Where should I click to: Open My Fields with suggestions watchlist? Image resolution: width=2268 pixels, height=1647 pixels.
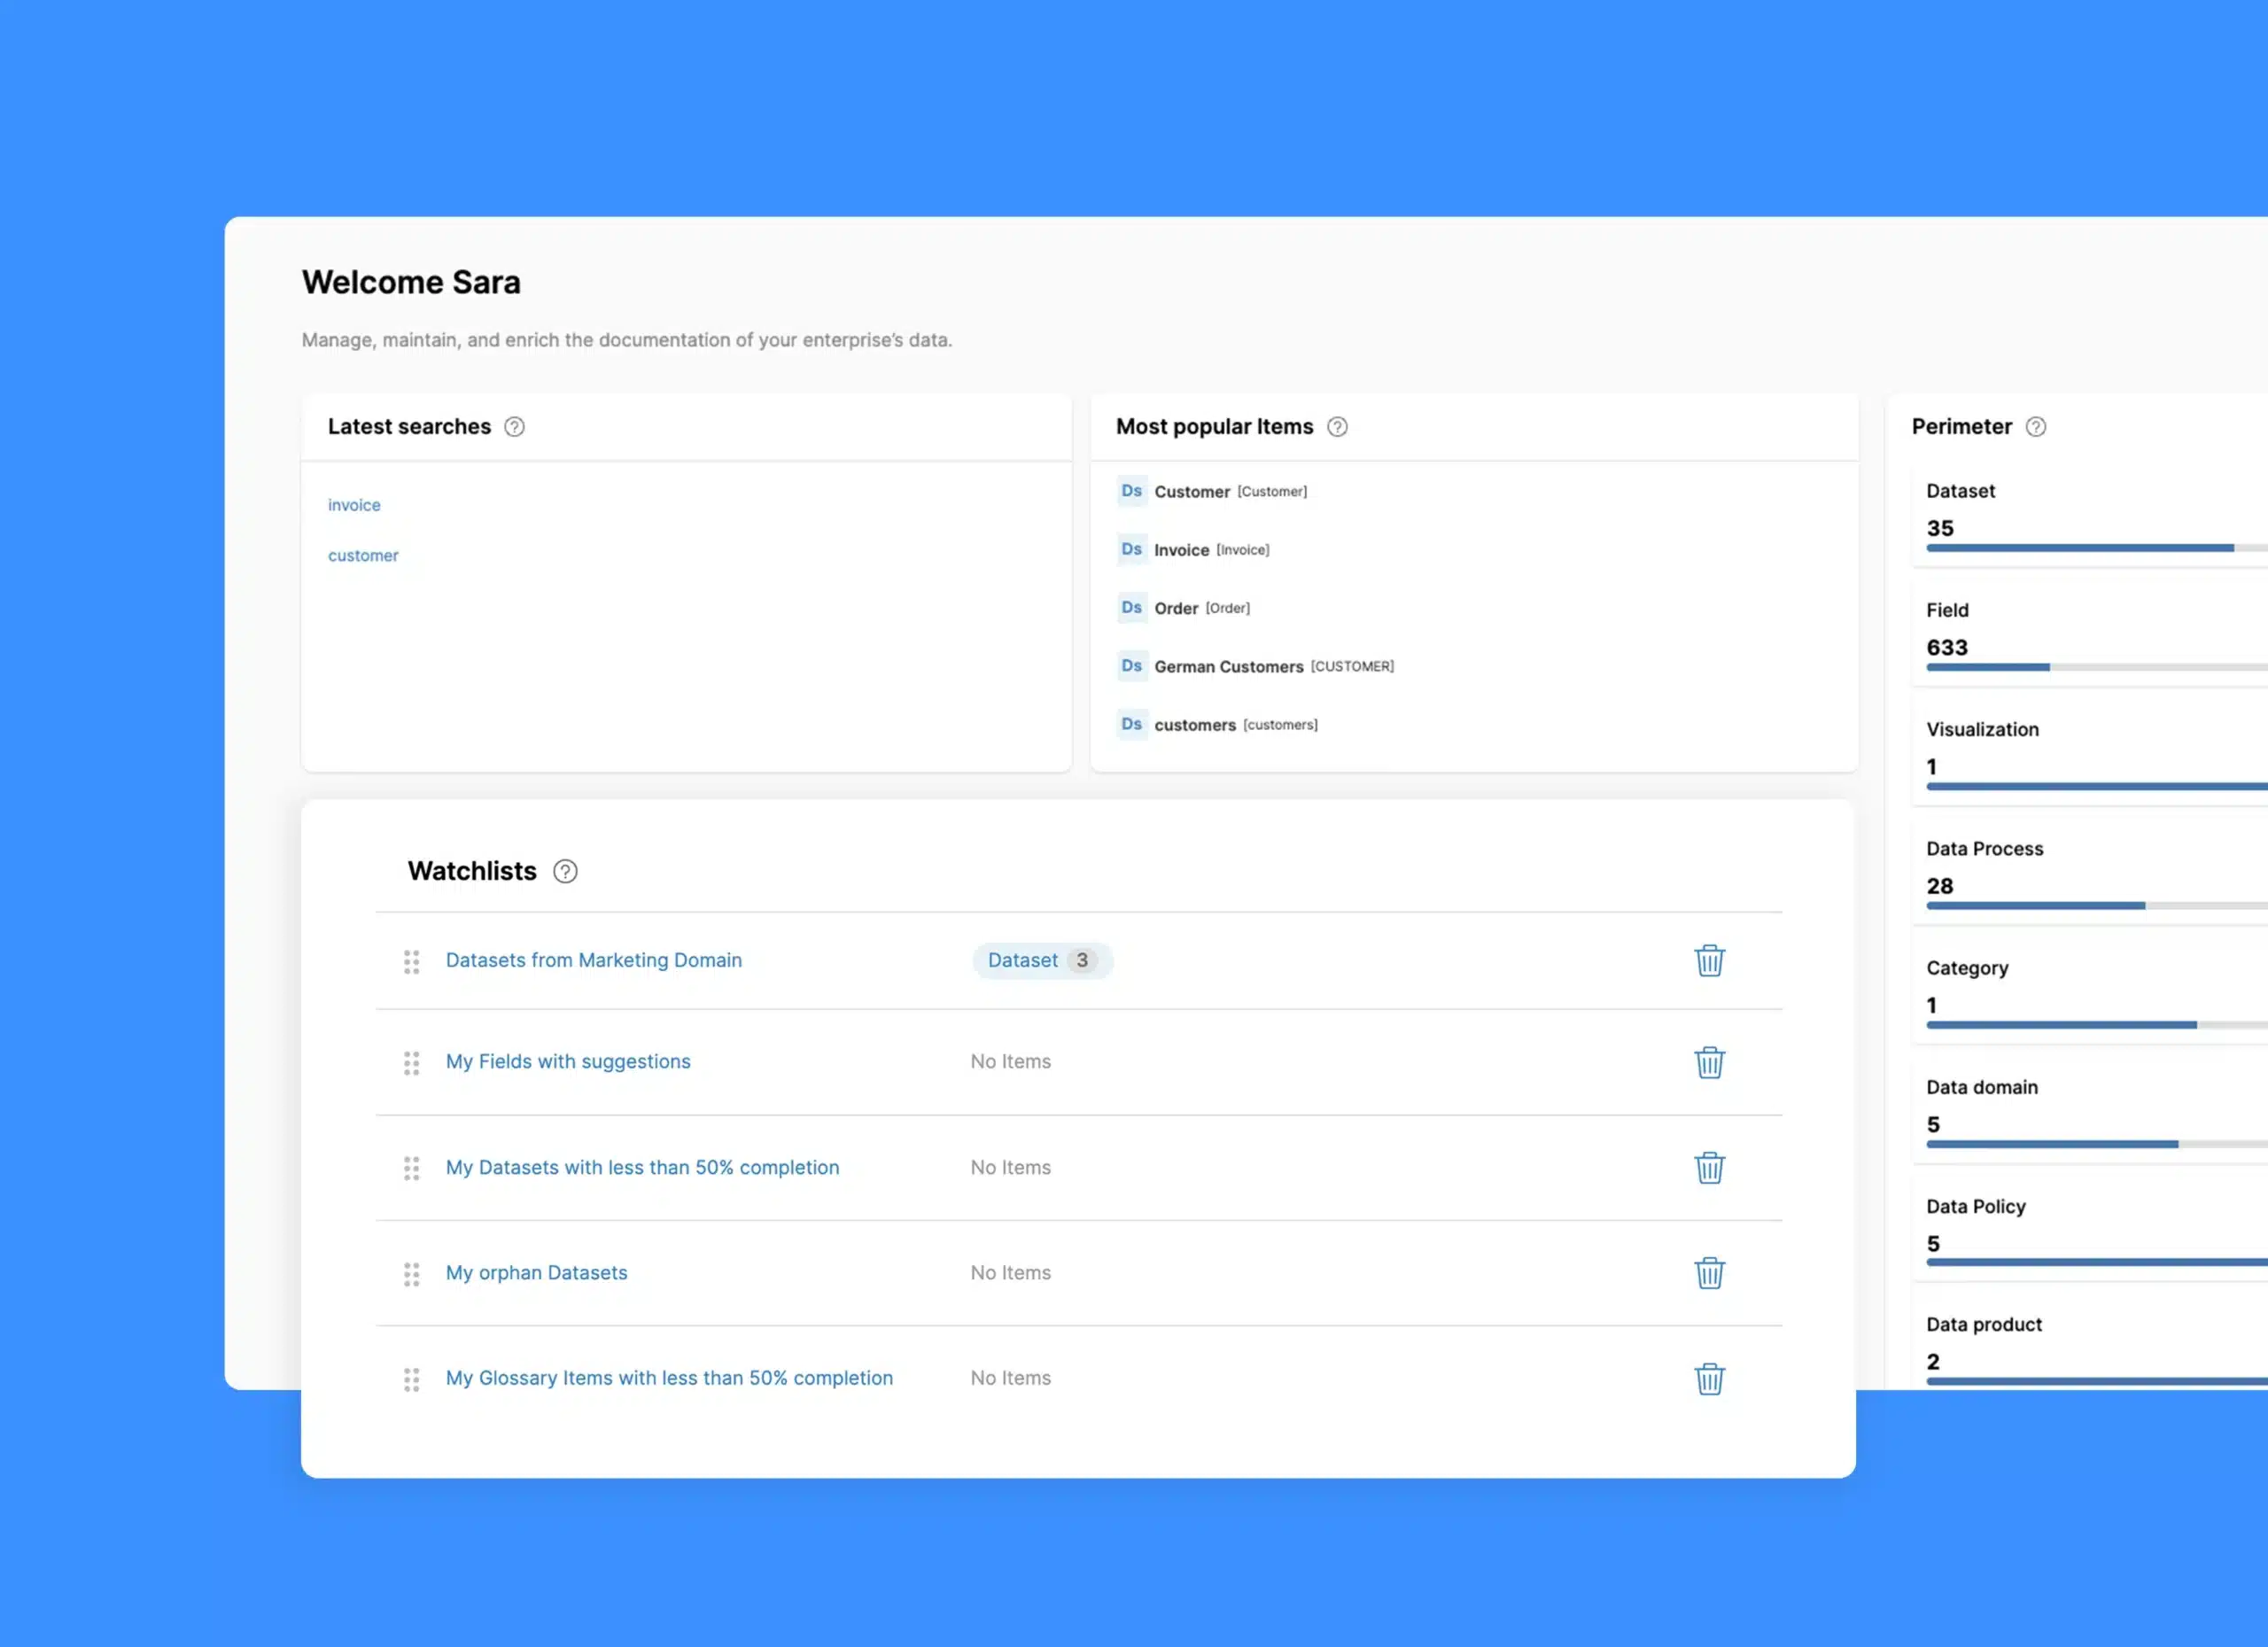pos(568,1061)
